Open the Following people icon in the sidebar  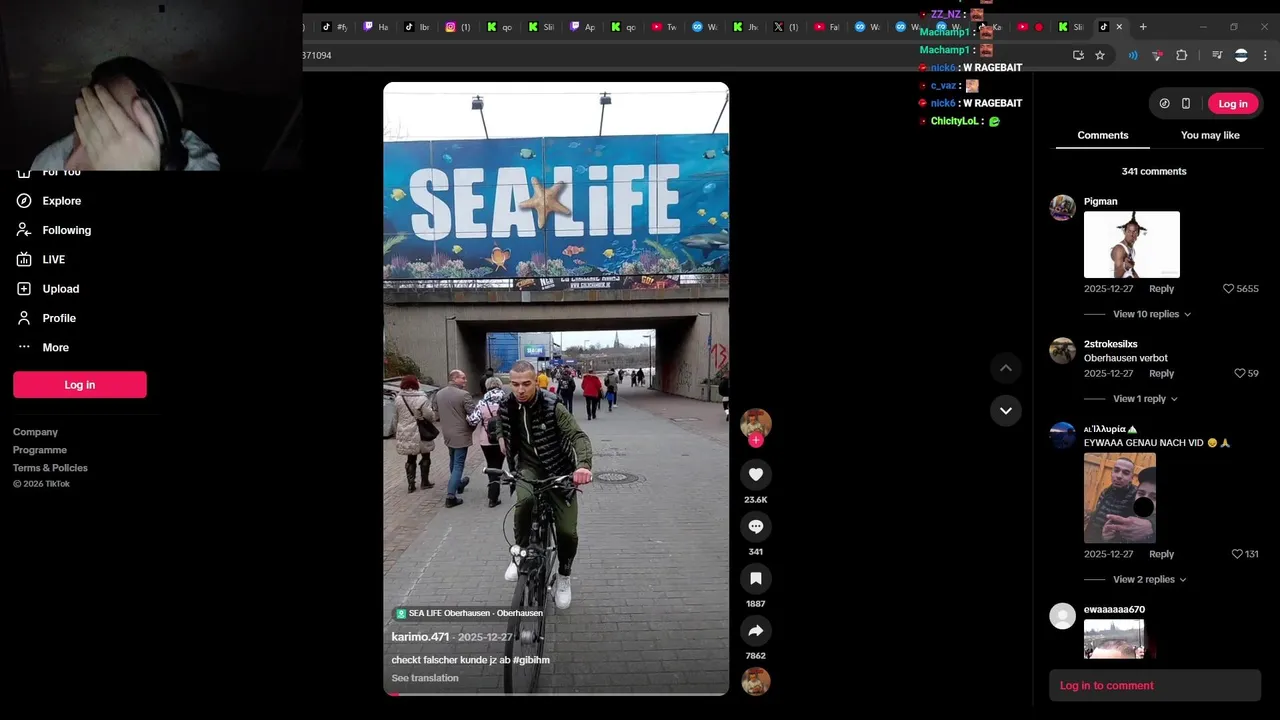24,230
